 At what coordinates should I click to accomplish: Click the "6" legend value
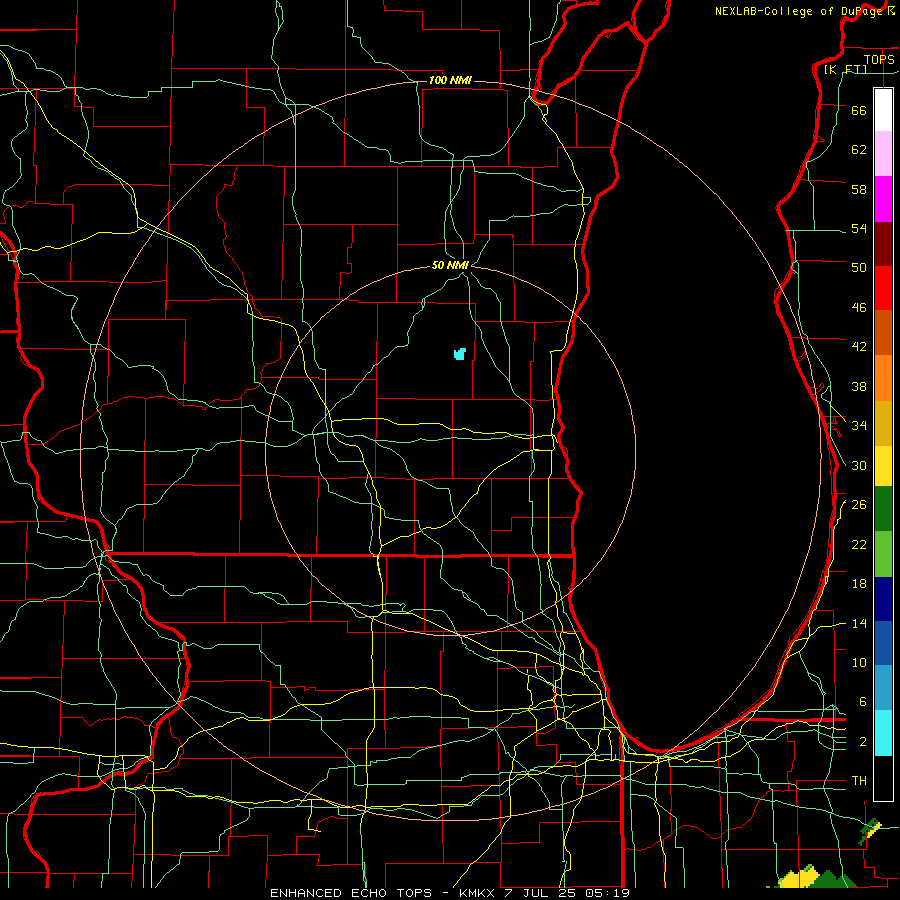[x=863, y=701]
